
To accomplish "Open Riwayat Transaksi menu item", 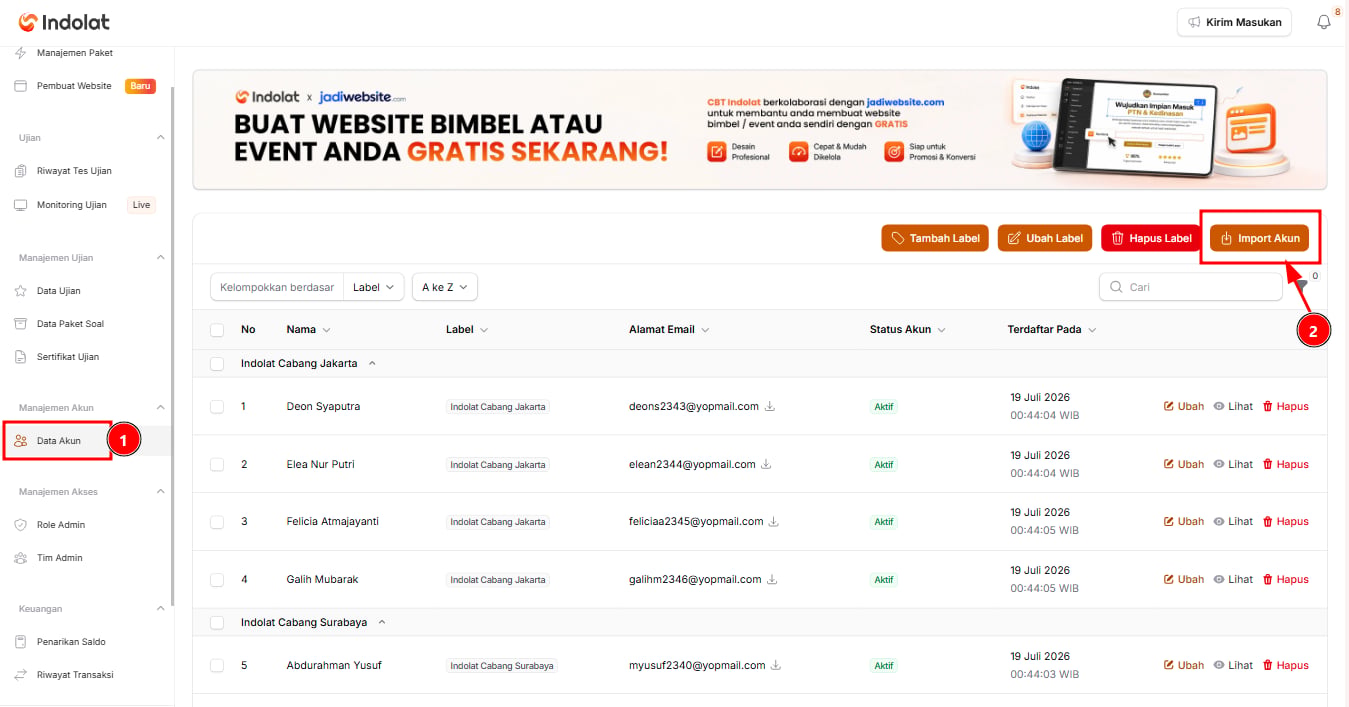I will 75,675.
